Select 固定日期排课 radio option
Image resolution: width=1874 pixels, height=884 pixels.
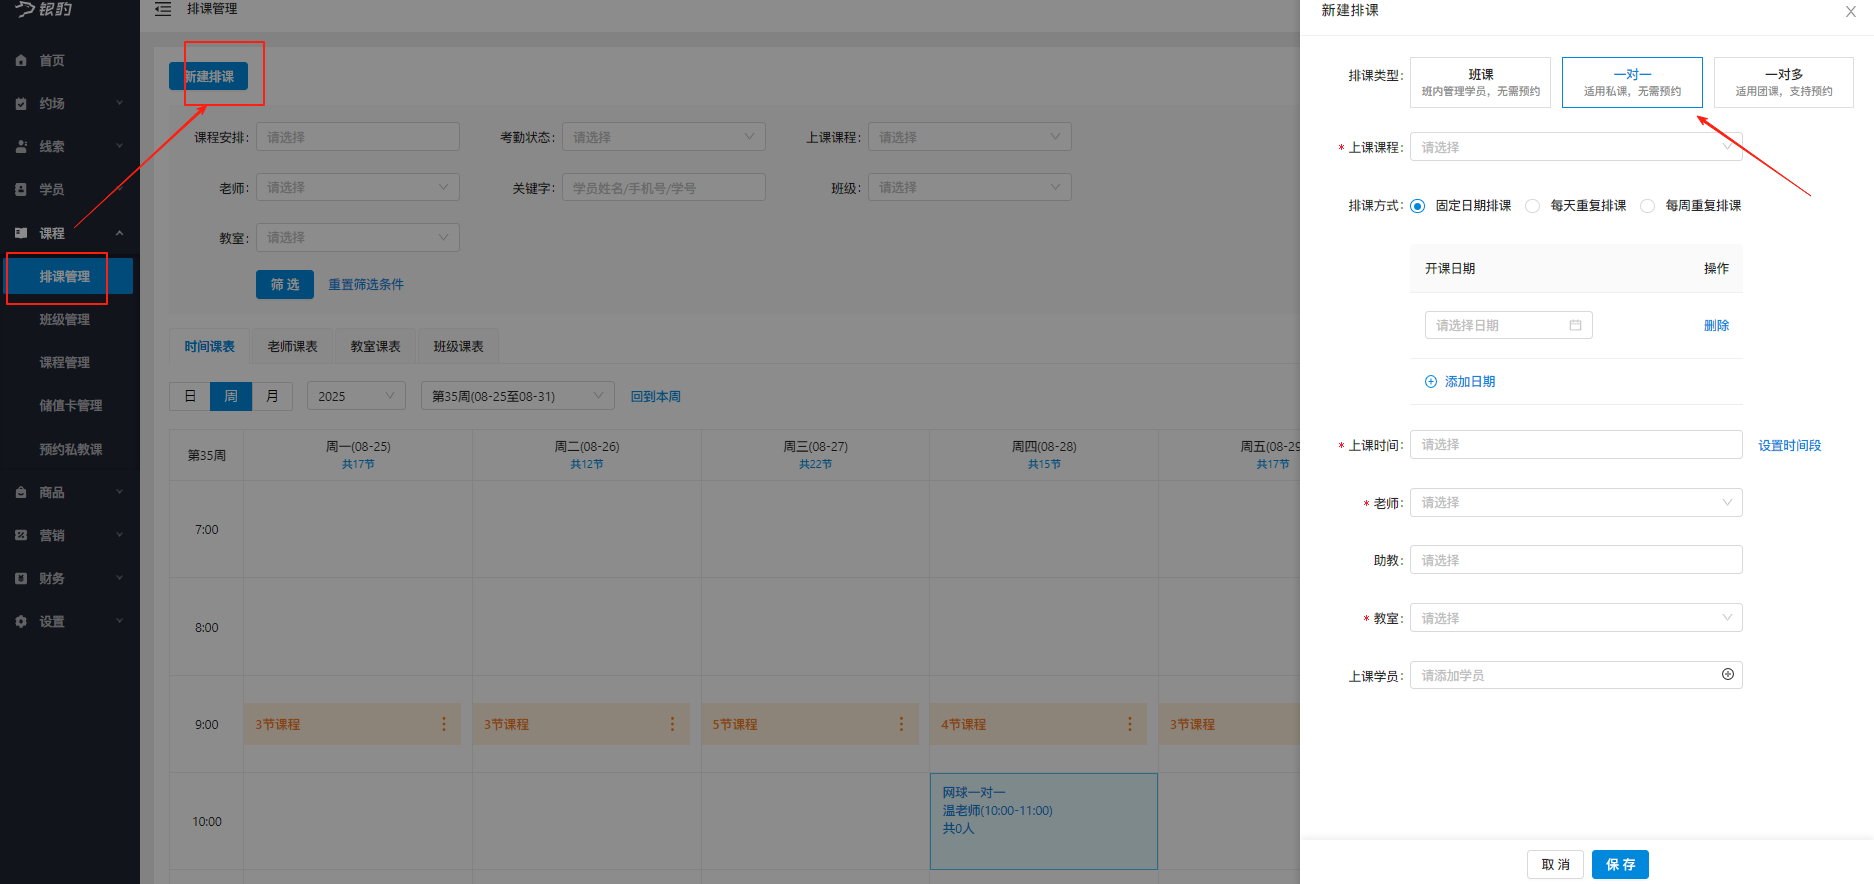click(1418, 206)
